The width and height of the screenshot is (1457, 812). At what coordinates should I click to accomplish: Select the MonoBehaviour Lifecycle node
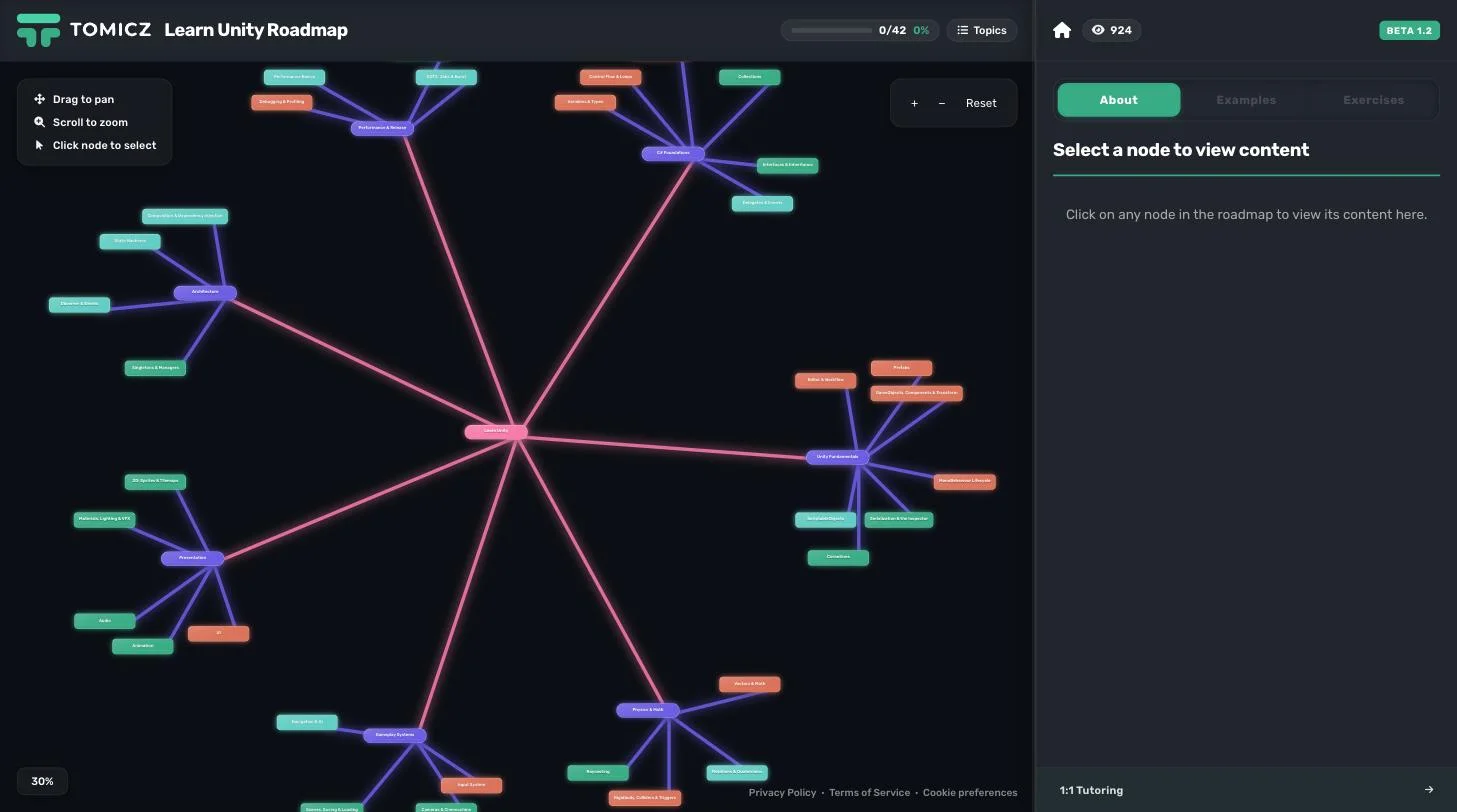pyautogui.click(x=964, y=481)
